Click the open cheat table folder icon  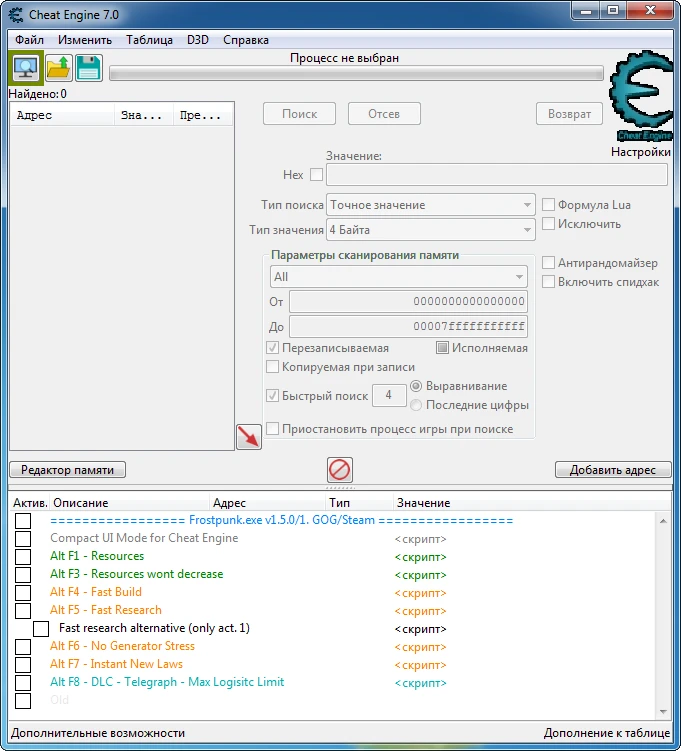tap(59, 68)
